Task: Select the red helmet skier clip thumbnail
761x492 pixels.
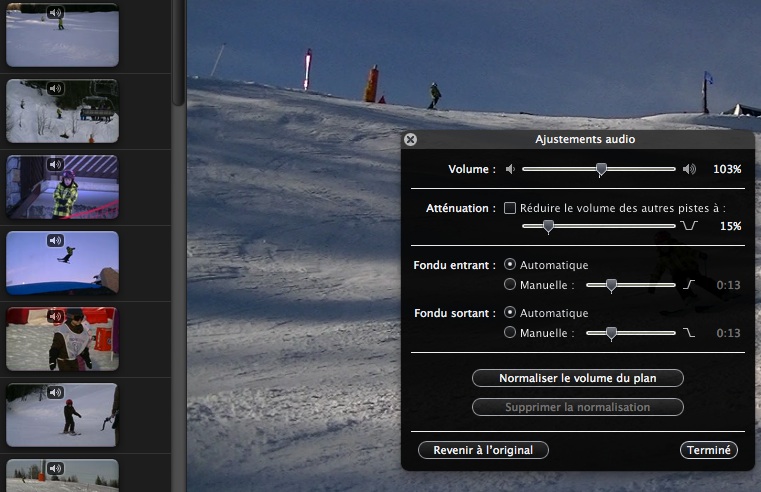Action: [62, 415]
